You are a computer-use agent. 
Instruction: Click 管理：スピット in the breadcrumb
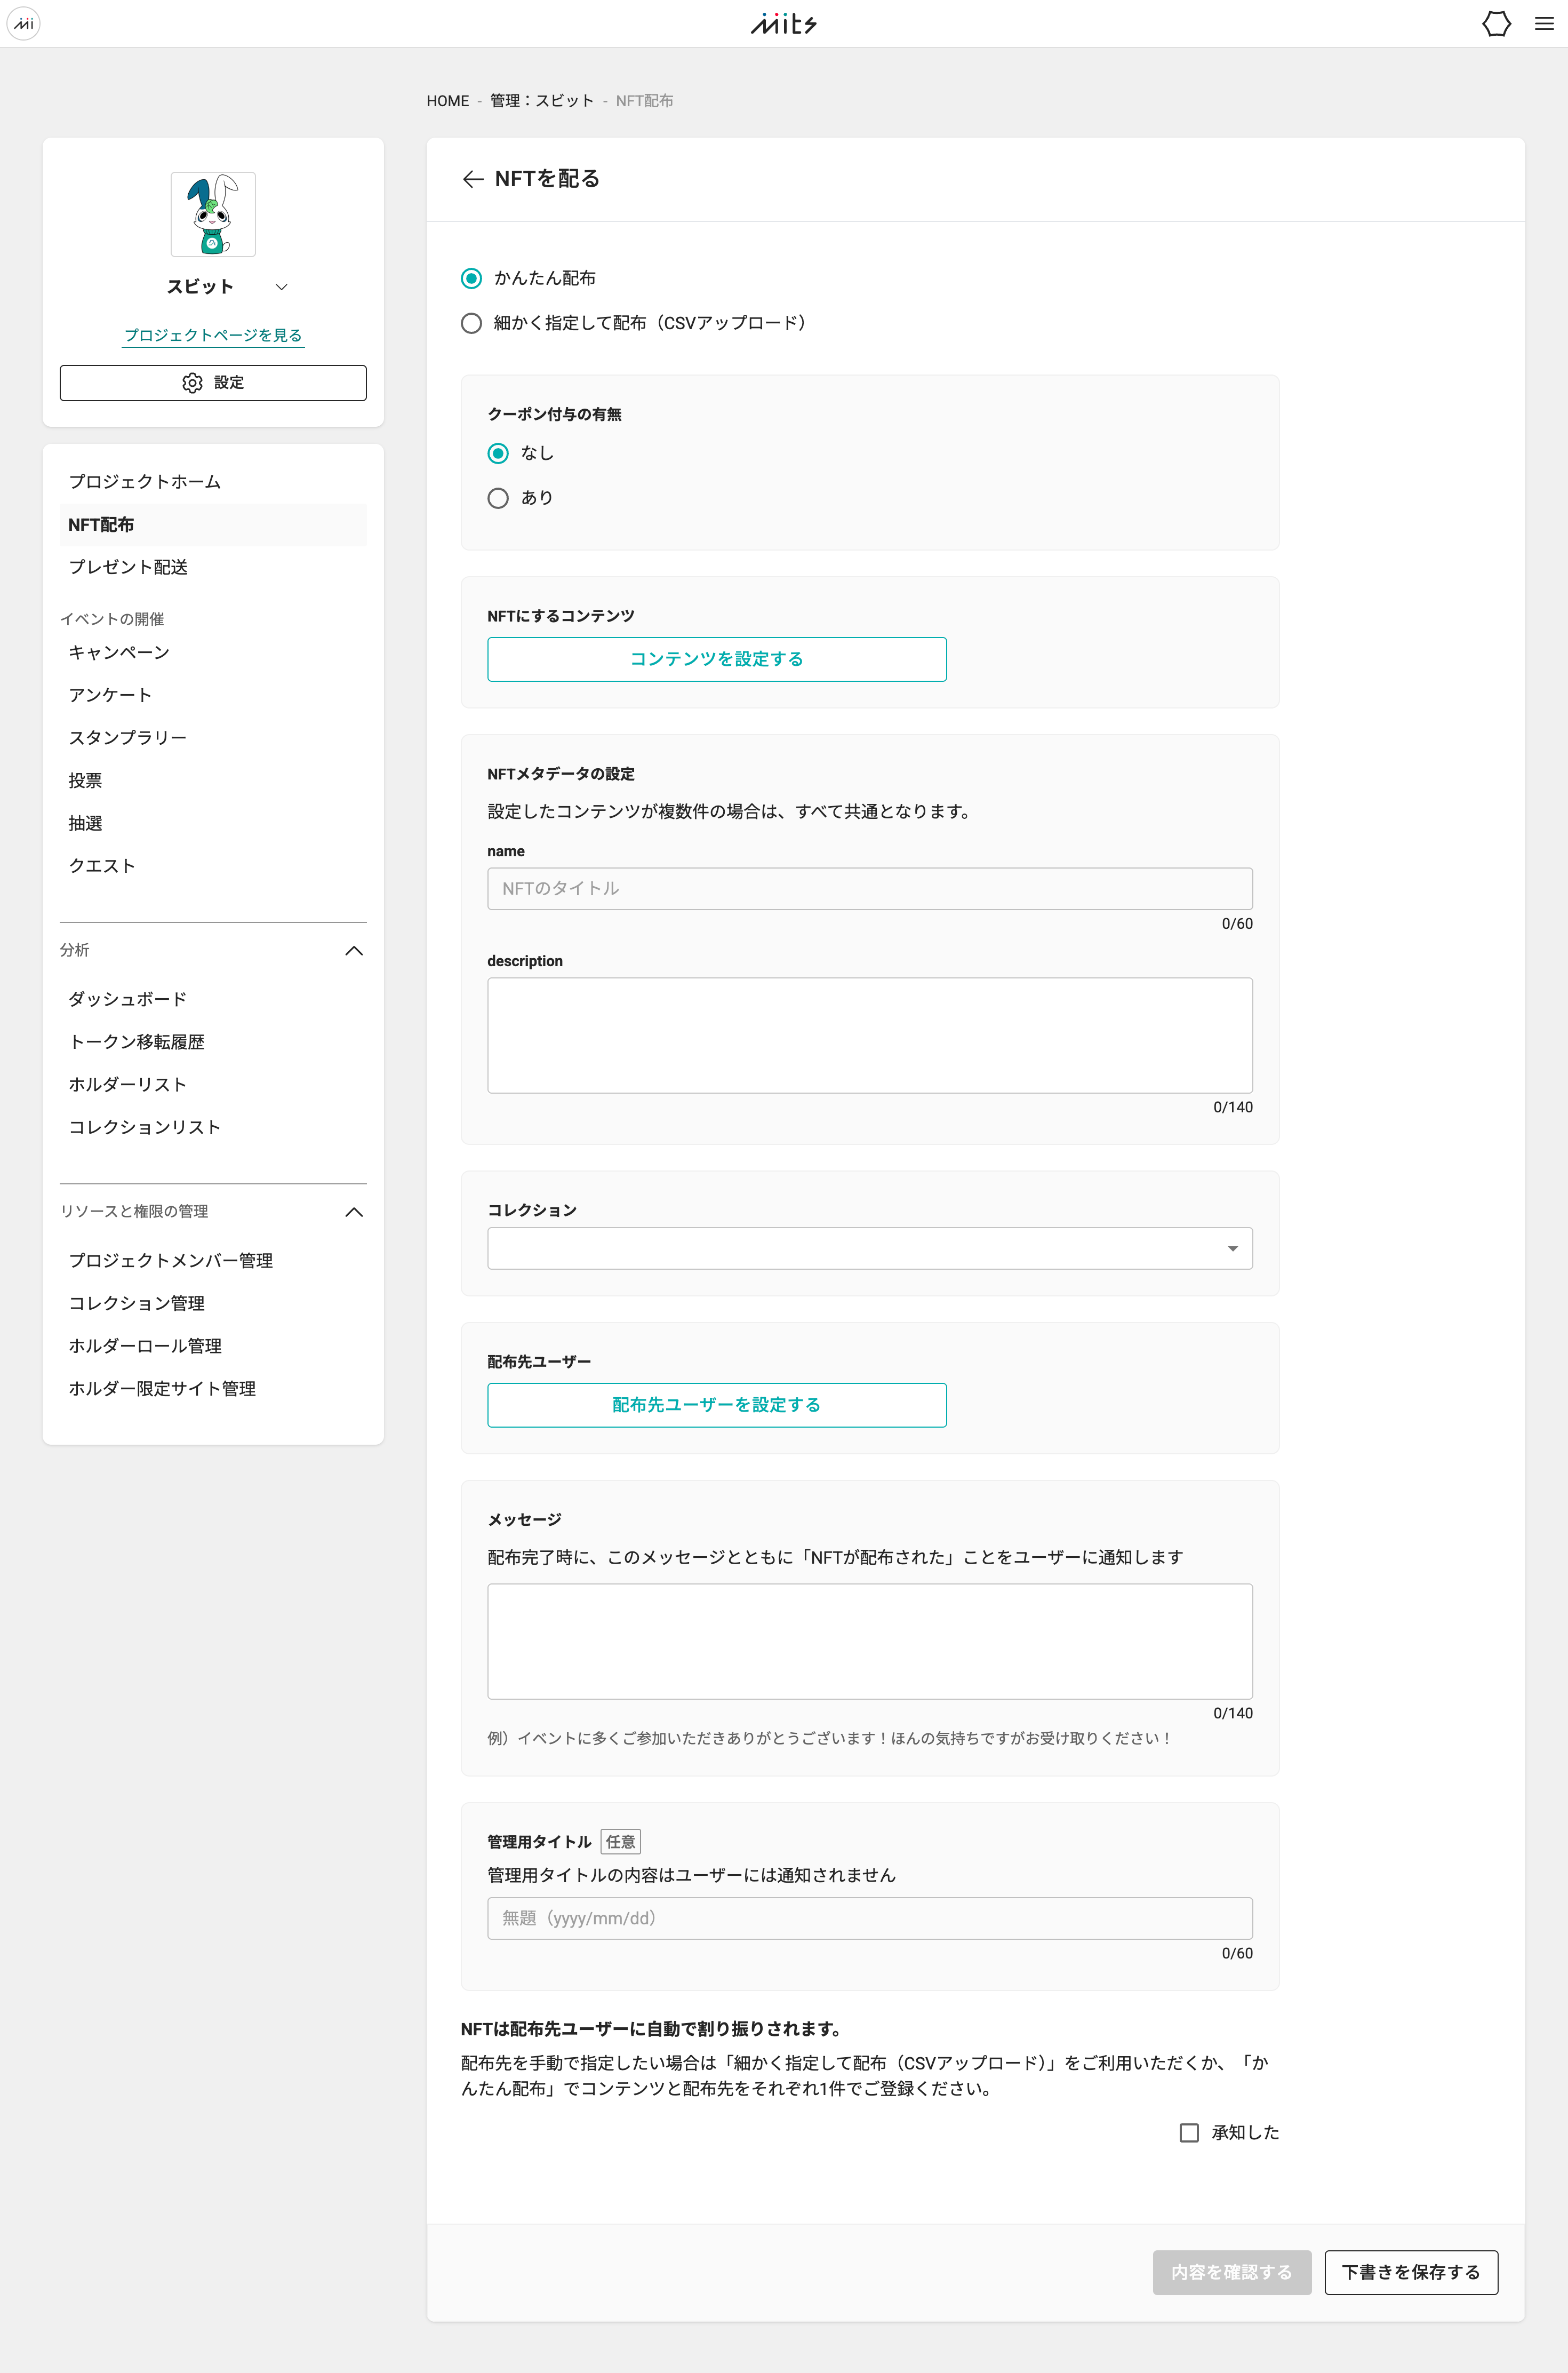point(542,101)
